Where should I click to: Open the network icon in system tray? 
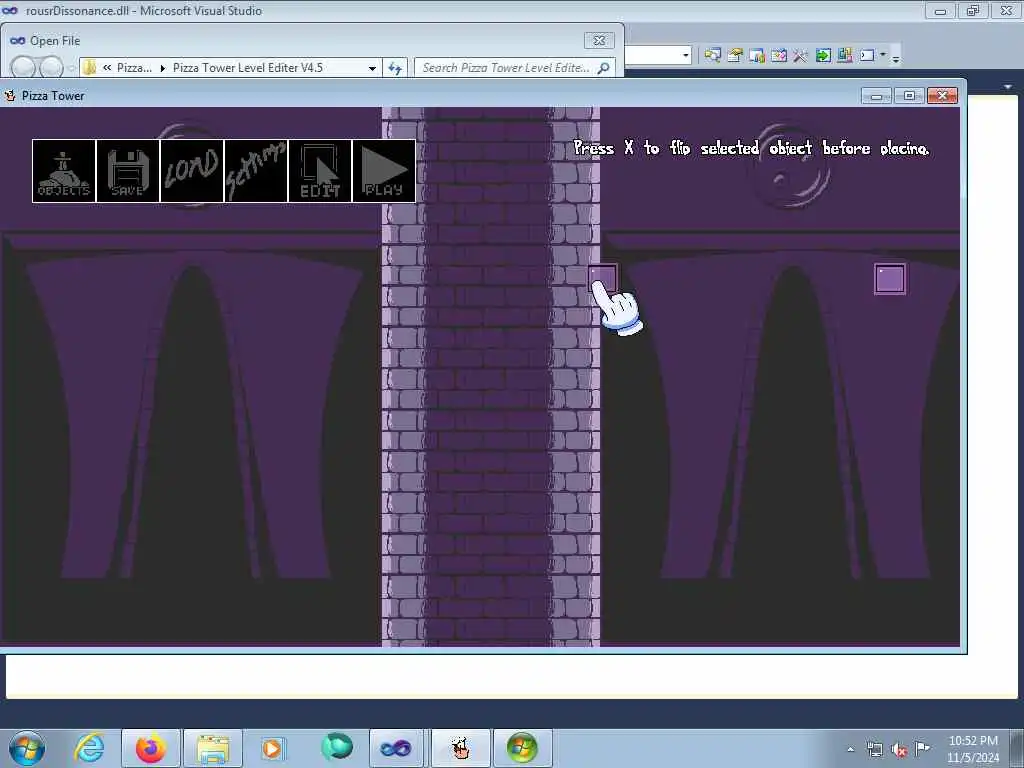click(x=874, y=749)
